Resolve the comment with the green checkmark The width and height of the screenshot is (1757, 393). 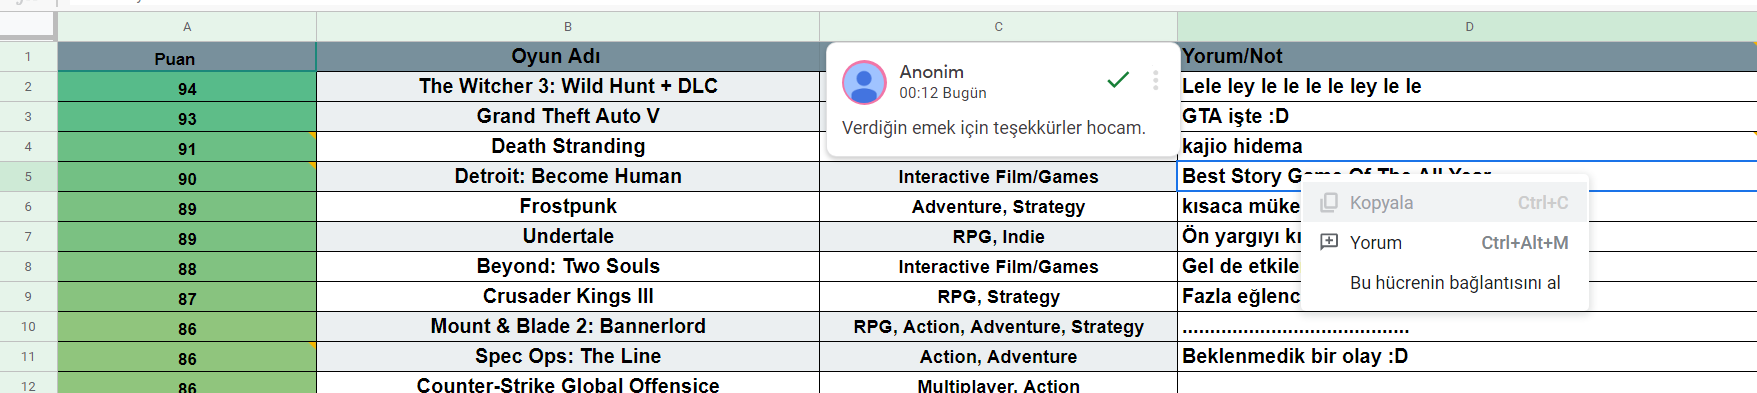tap(1118, 80)
